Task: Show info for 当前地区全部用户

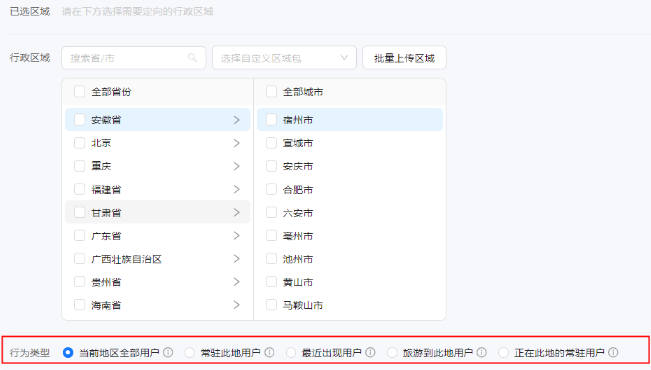Action: tap(168, 353)
